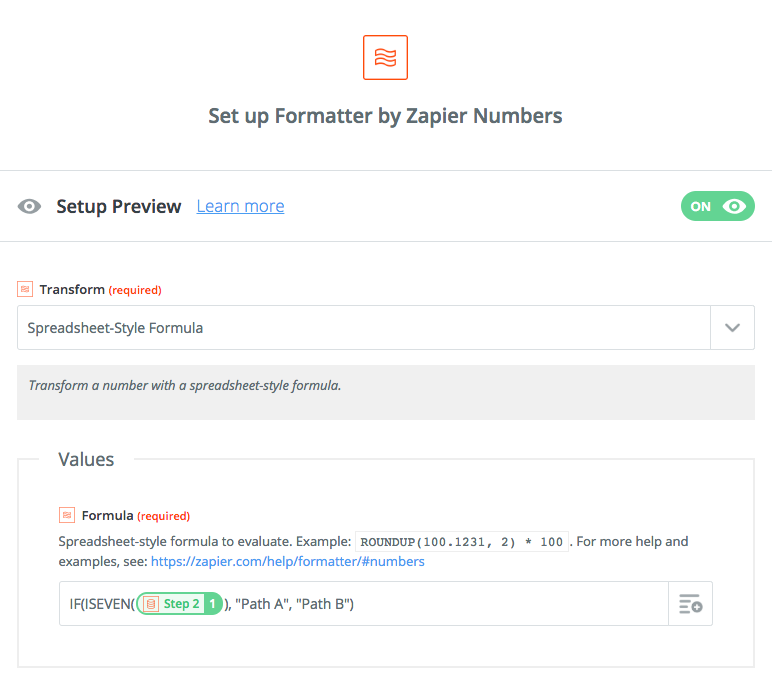Expand the Transform dropdown chevron arrow
Viewport: 772px width, 689px height.
click(x=732, y=328)
